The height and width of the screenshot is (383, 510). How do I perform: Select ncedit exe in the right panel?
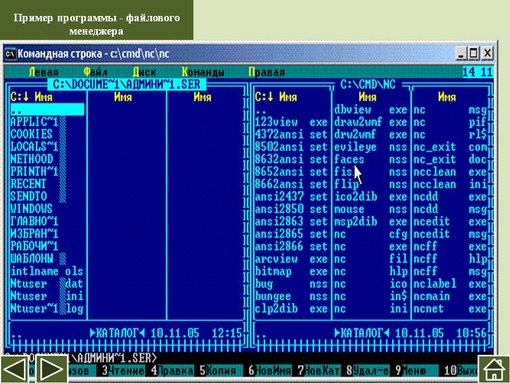point(450,222)
